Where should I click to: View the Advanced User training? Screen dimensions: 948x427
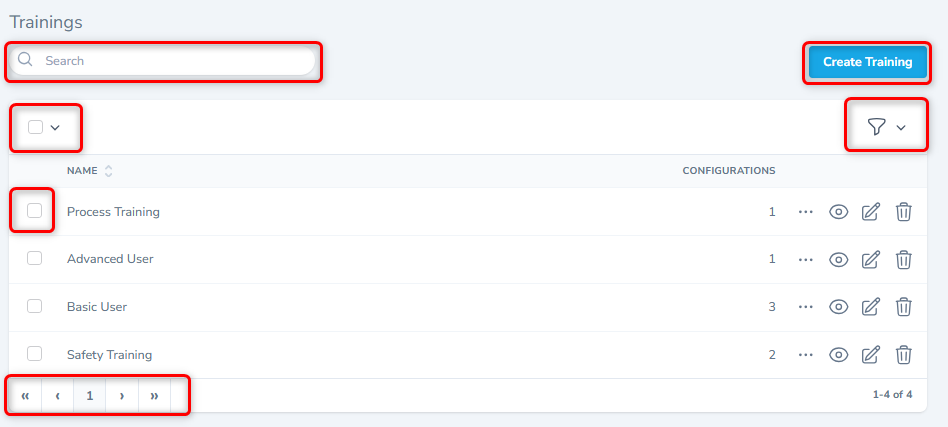(839, 259)
